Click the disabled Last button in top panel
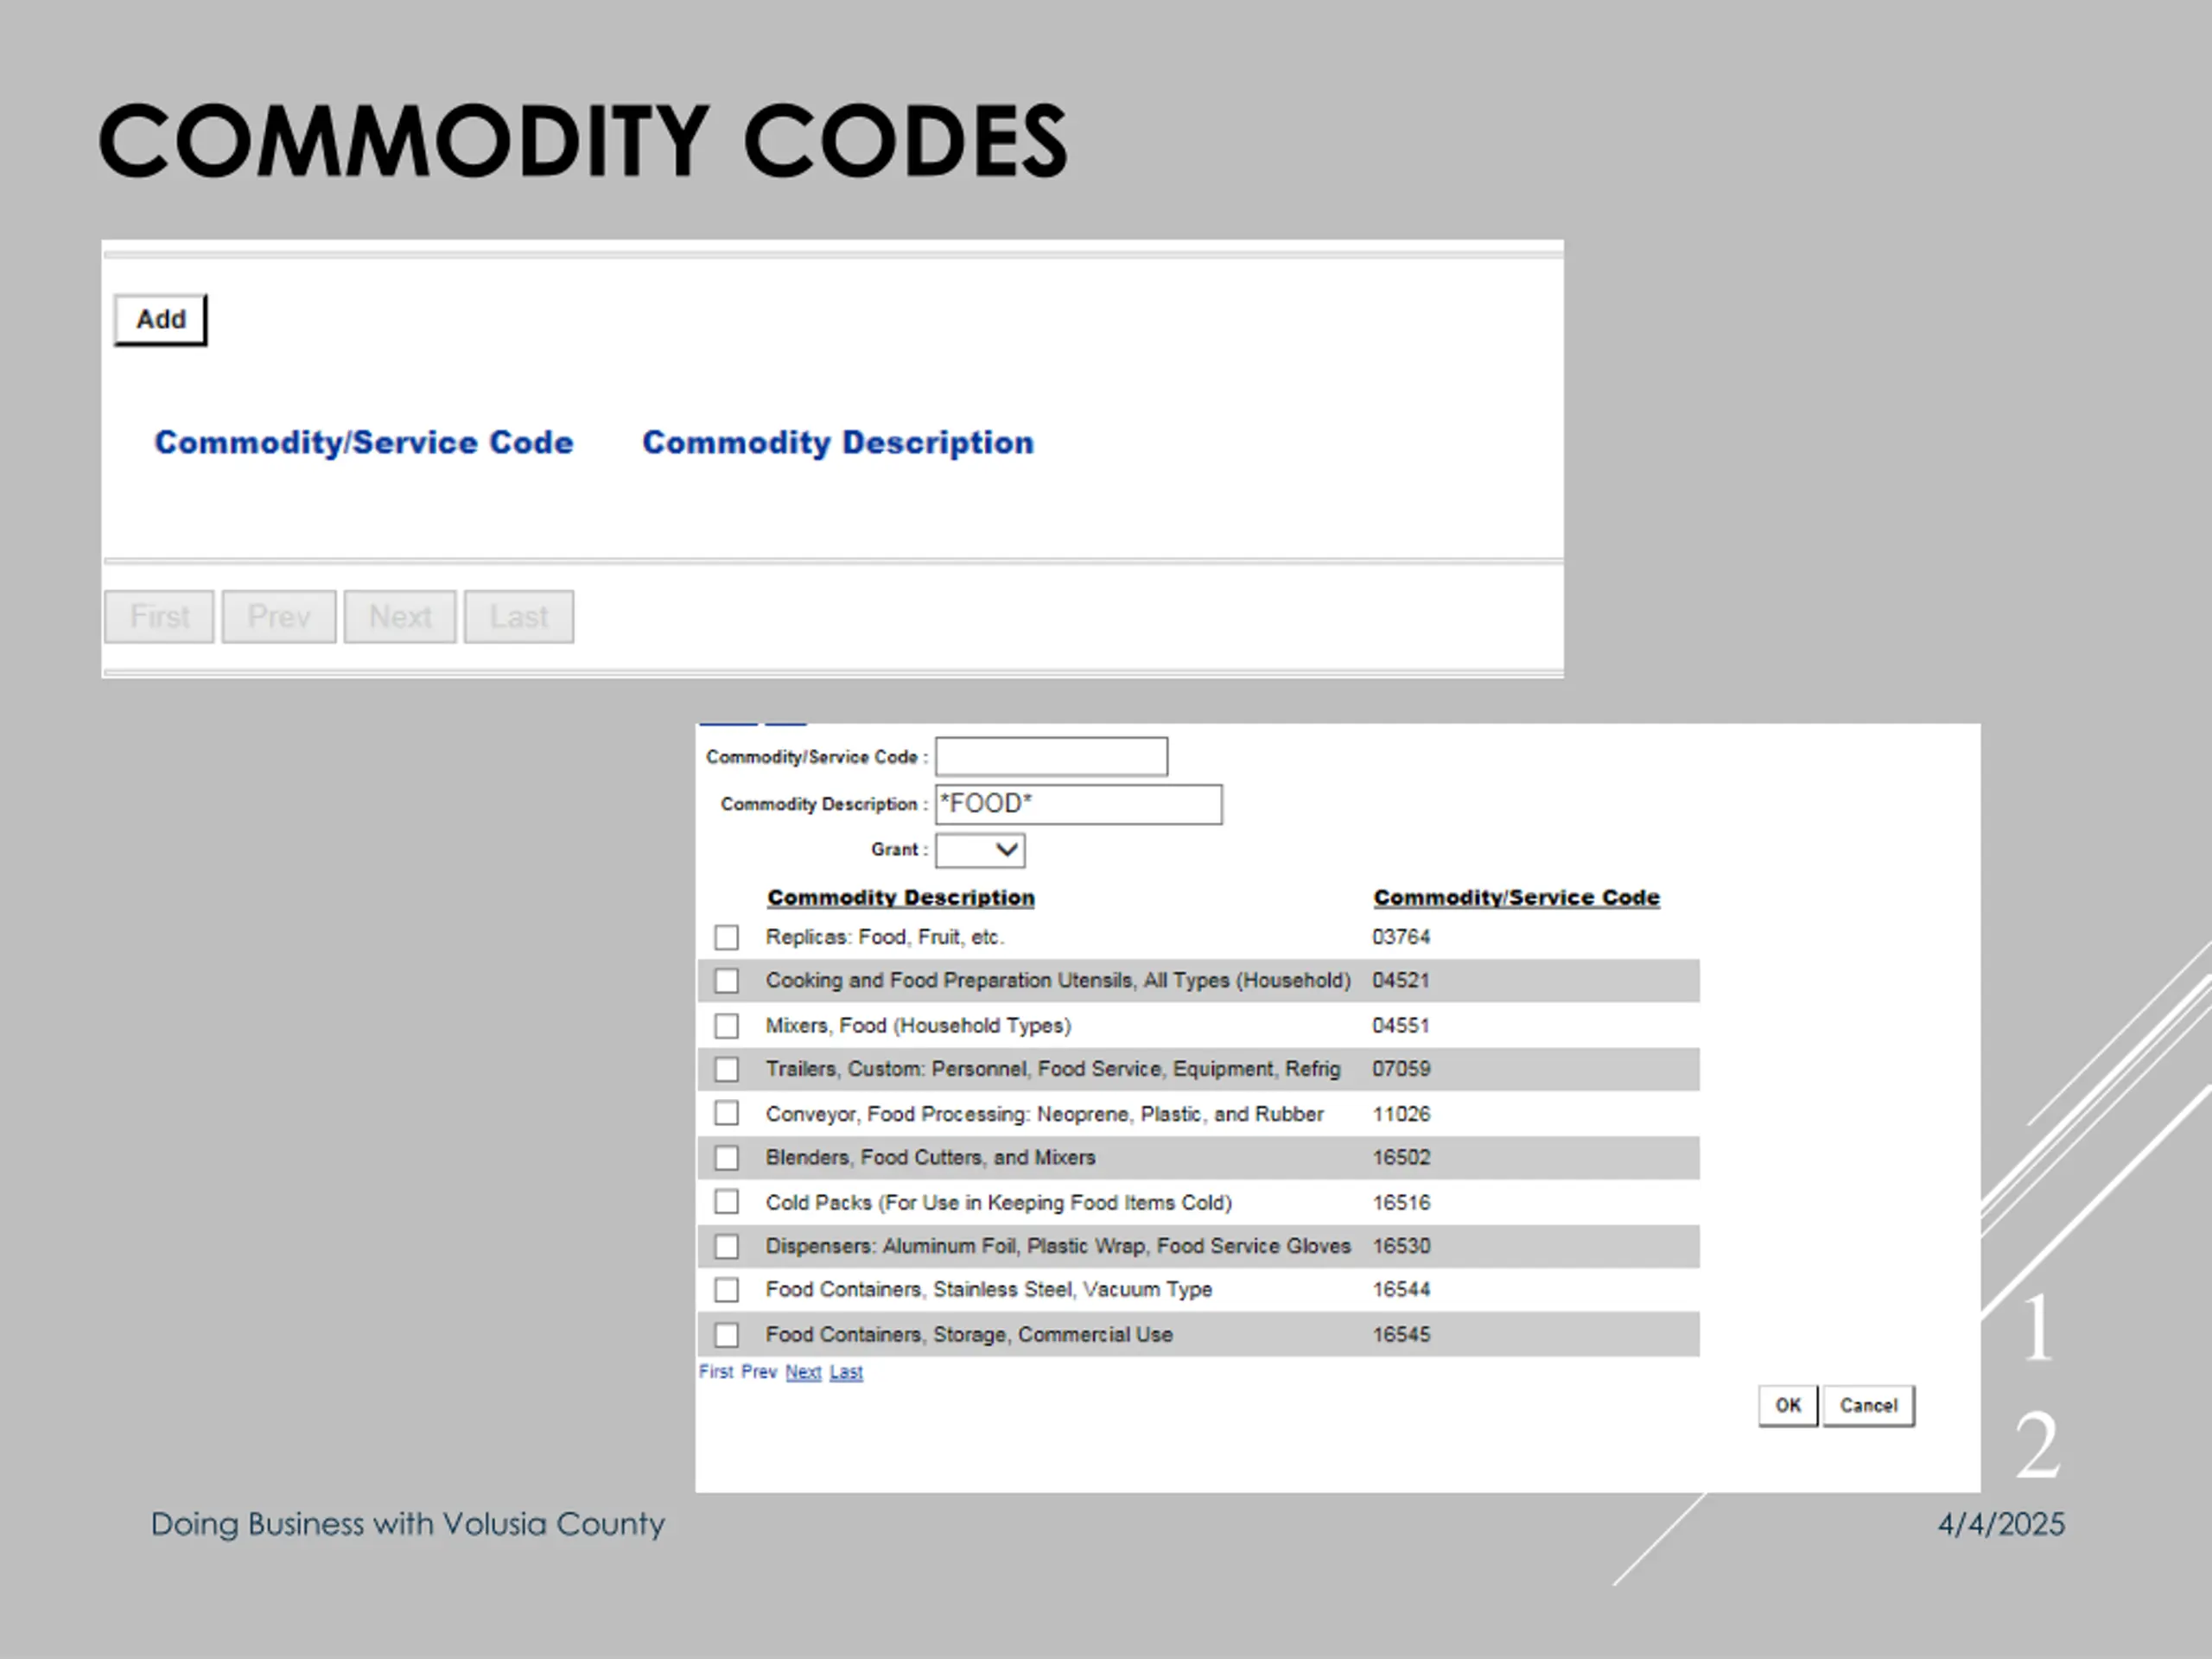2212x1659 pixels. (519, 616)
